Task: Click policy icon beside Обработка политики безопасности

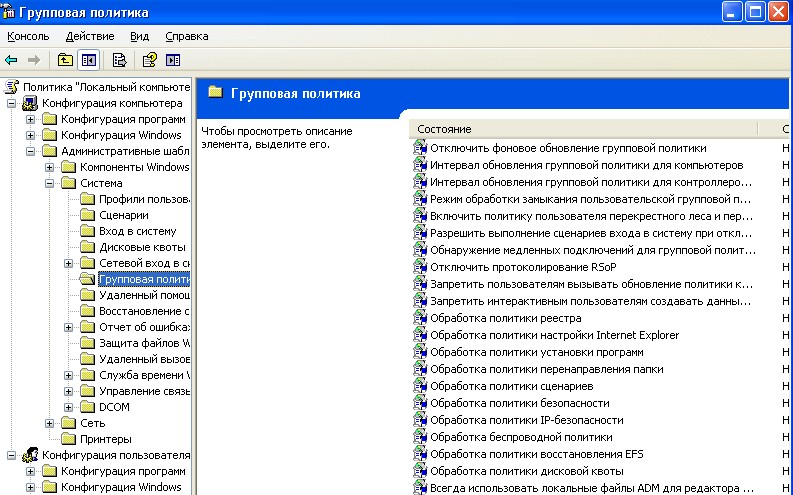Action: (x=420, y=403)
